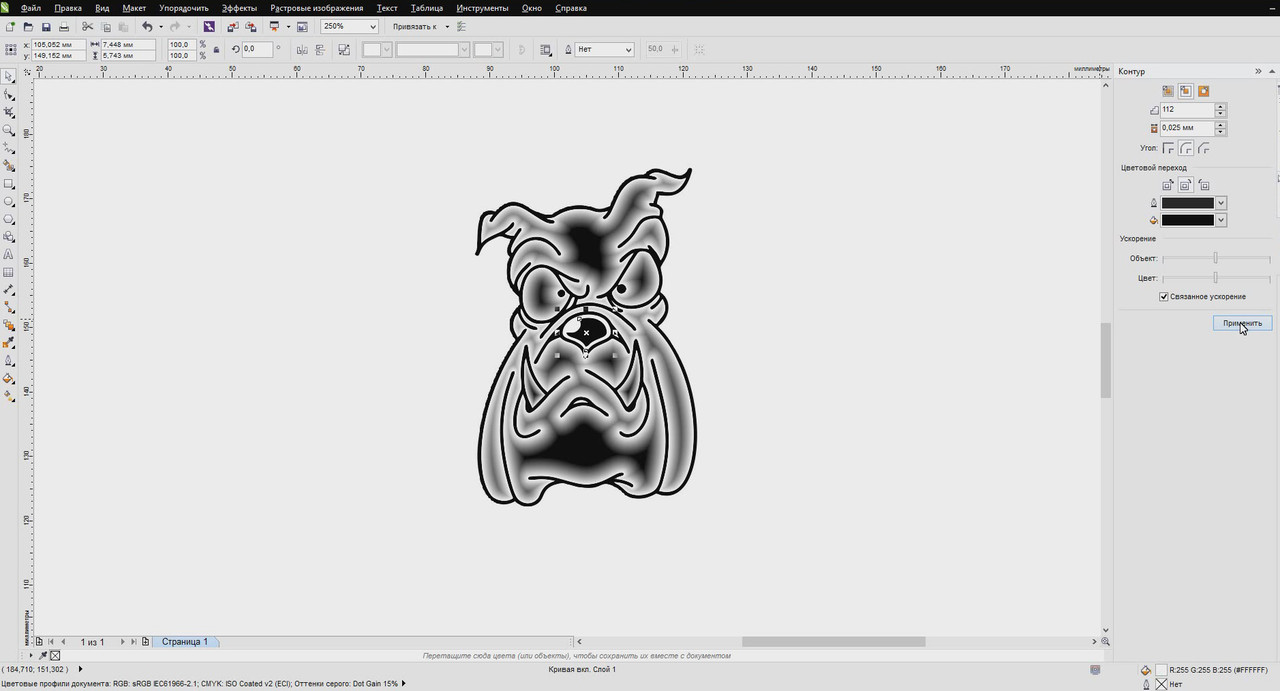Click the Export icon
This screenshot has width=1280, height=691.
(249, 27)
